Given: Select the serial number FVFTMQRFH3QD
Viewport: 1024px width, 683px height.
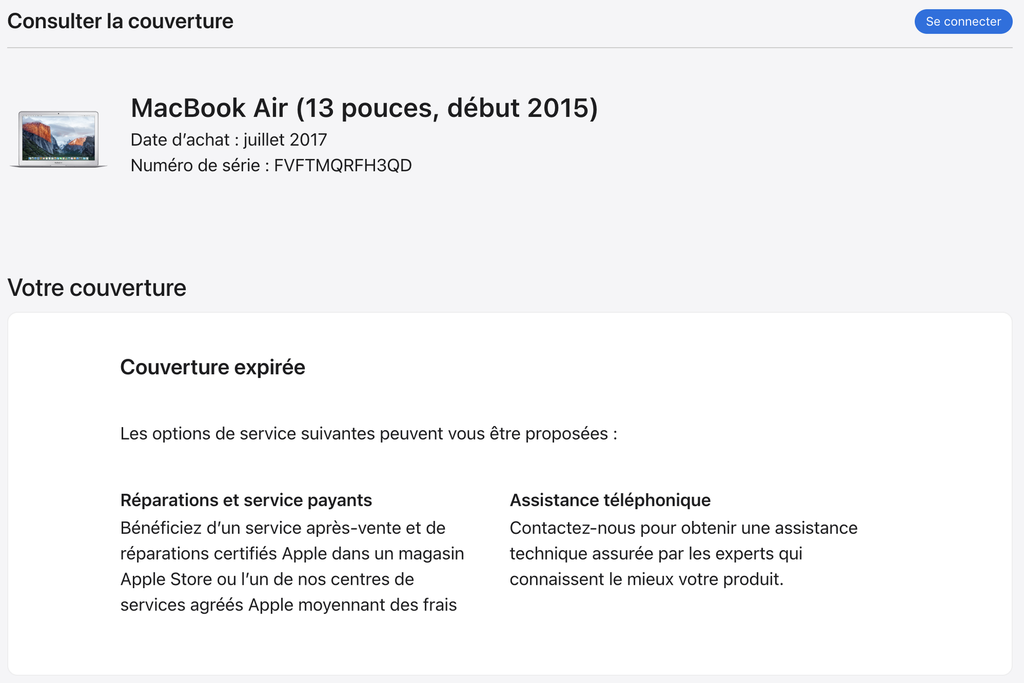Looking at the screenshot, I should pyautogui.click(x=343, y=165).
